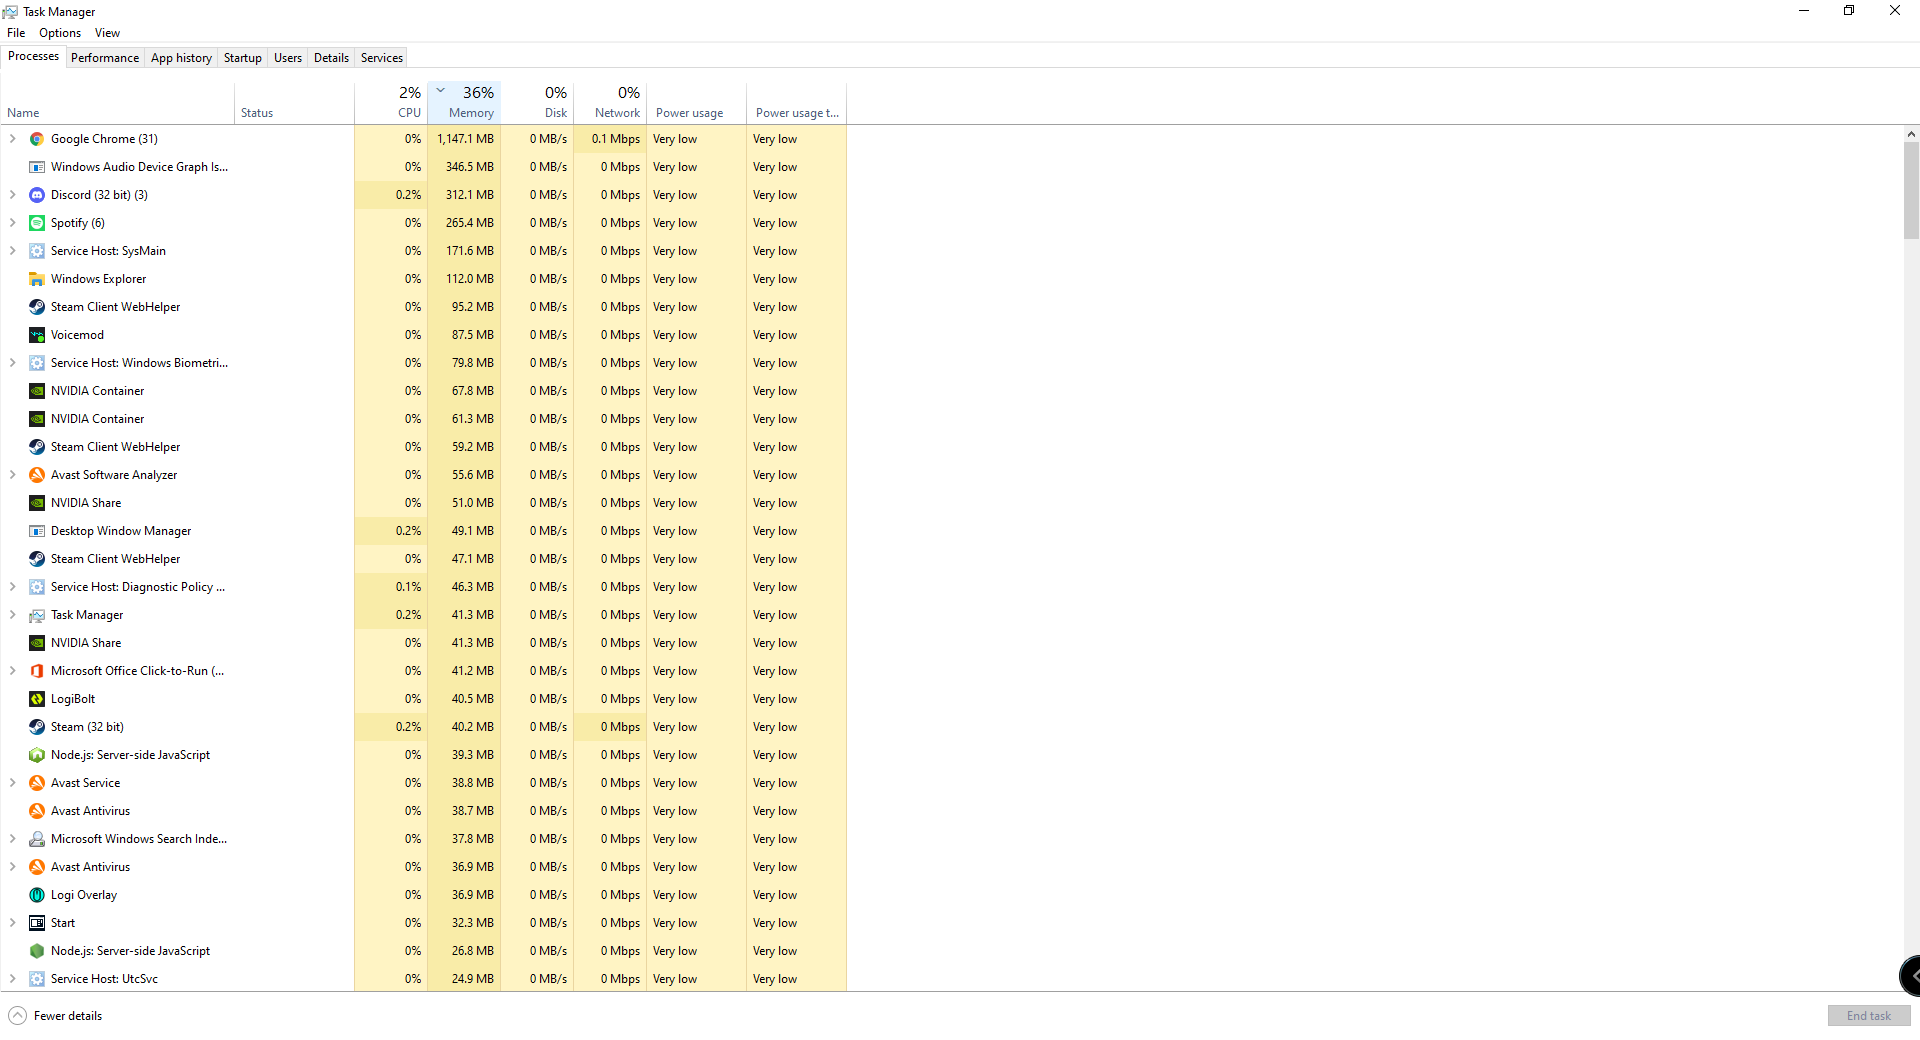
Task: Open the File menu
Action: coord(16,33)
